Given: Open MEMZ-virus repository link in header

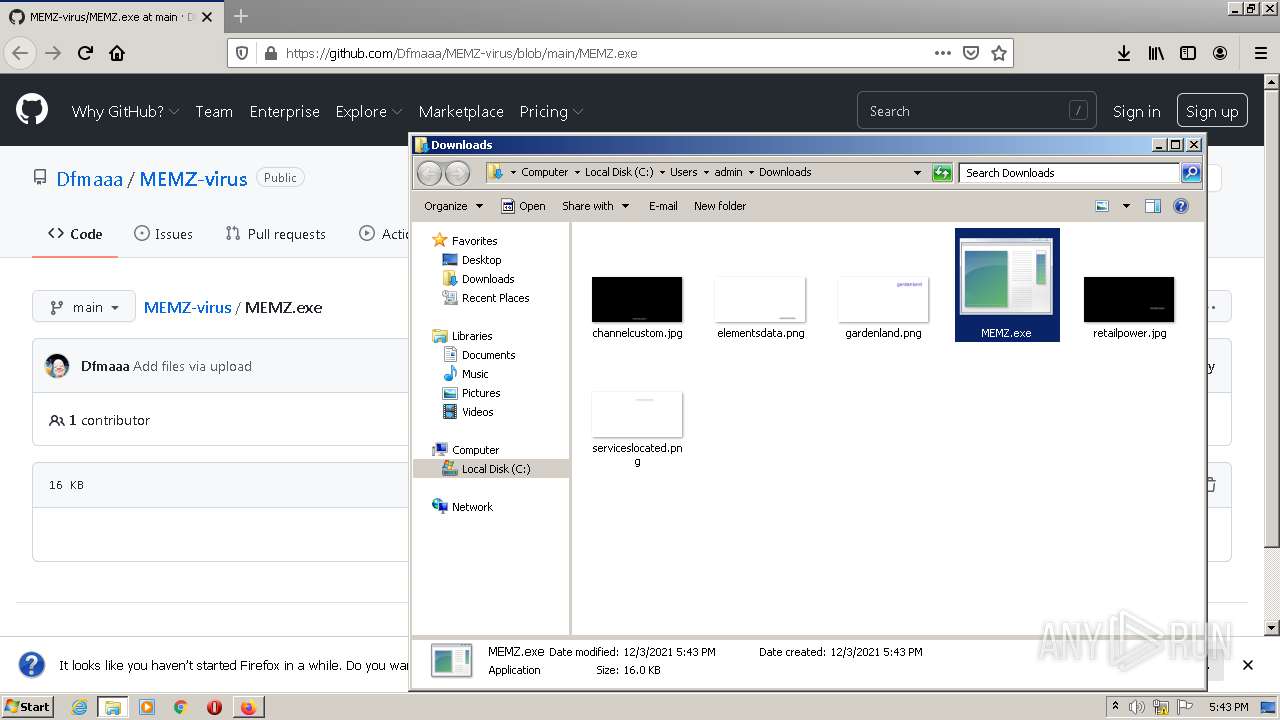Looking at the screenshot, I should 193,179.
